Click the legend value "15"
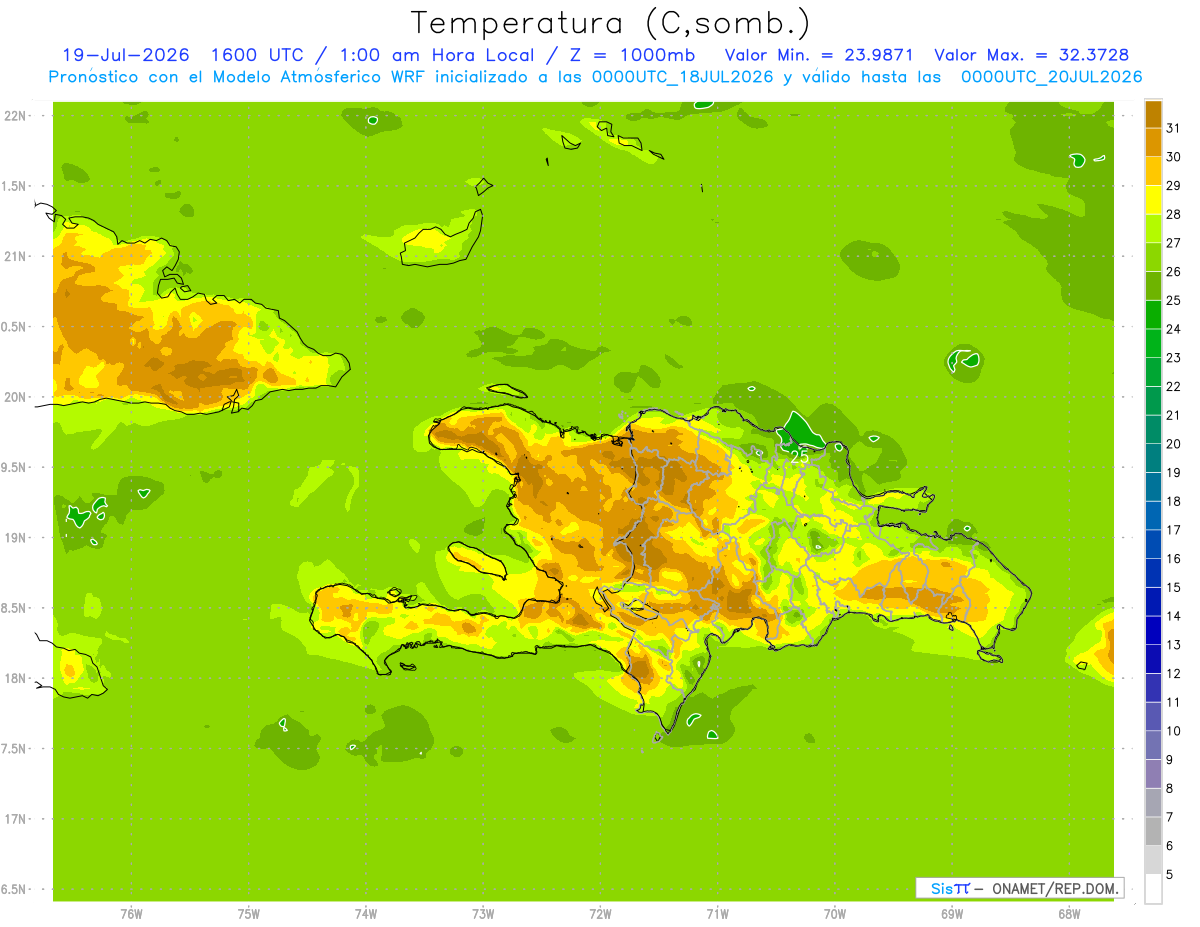The width and height of the screenshot is (1200, 927). click(1174, 588)
